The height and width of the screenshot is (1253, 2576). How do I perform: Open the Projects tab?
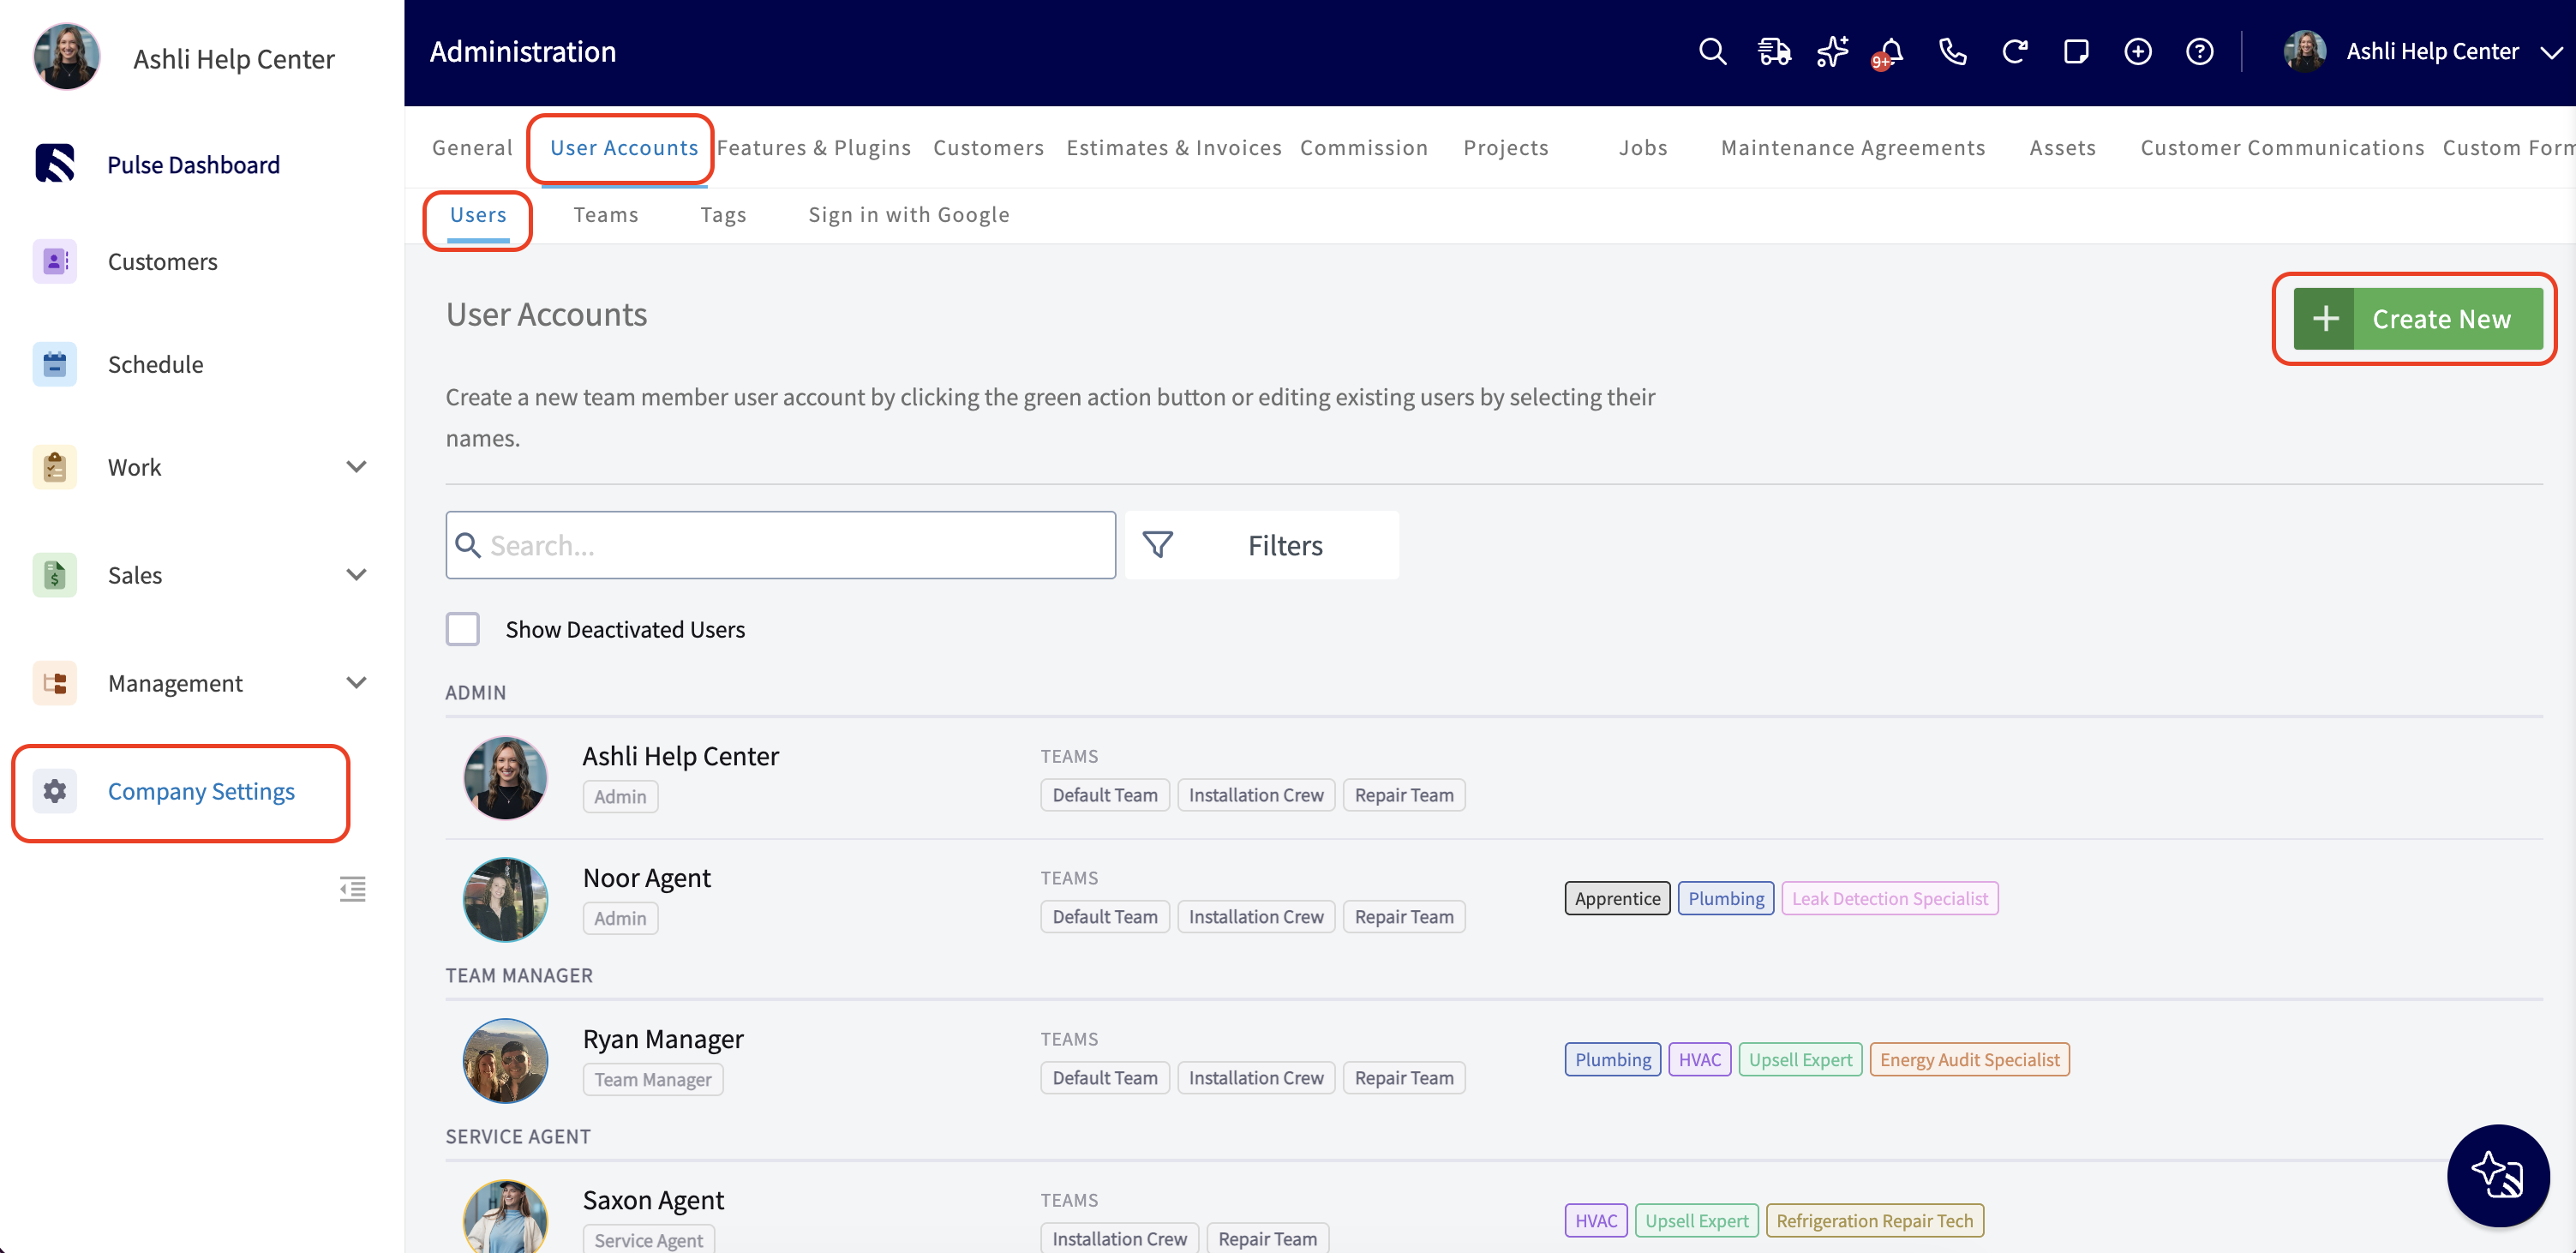[1506, 147]
